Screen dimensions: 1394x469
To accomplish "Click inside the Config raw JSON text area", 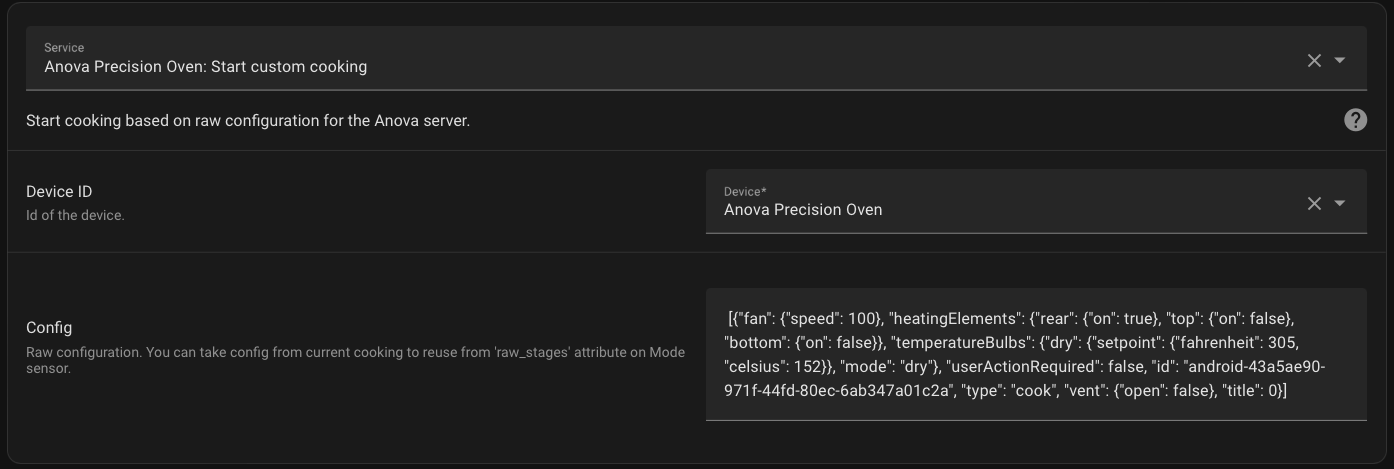I will (x=1035, y=354).
